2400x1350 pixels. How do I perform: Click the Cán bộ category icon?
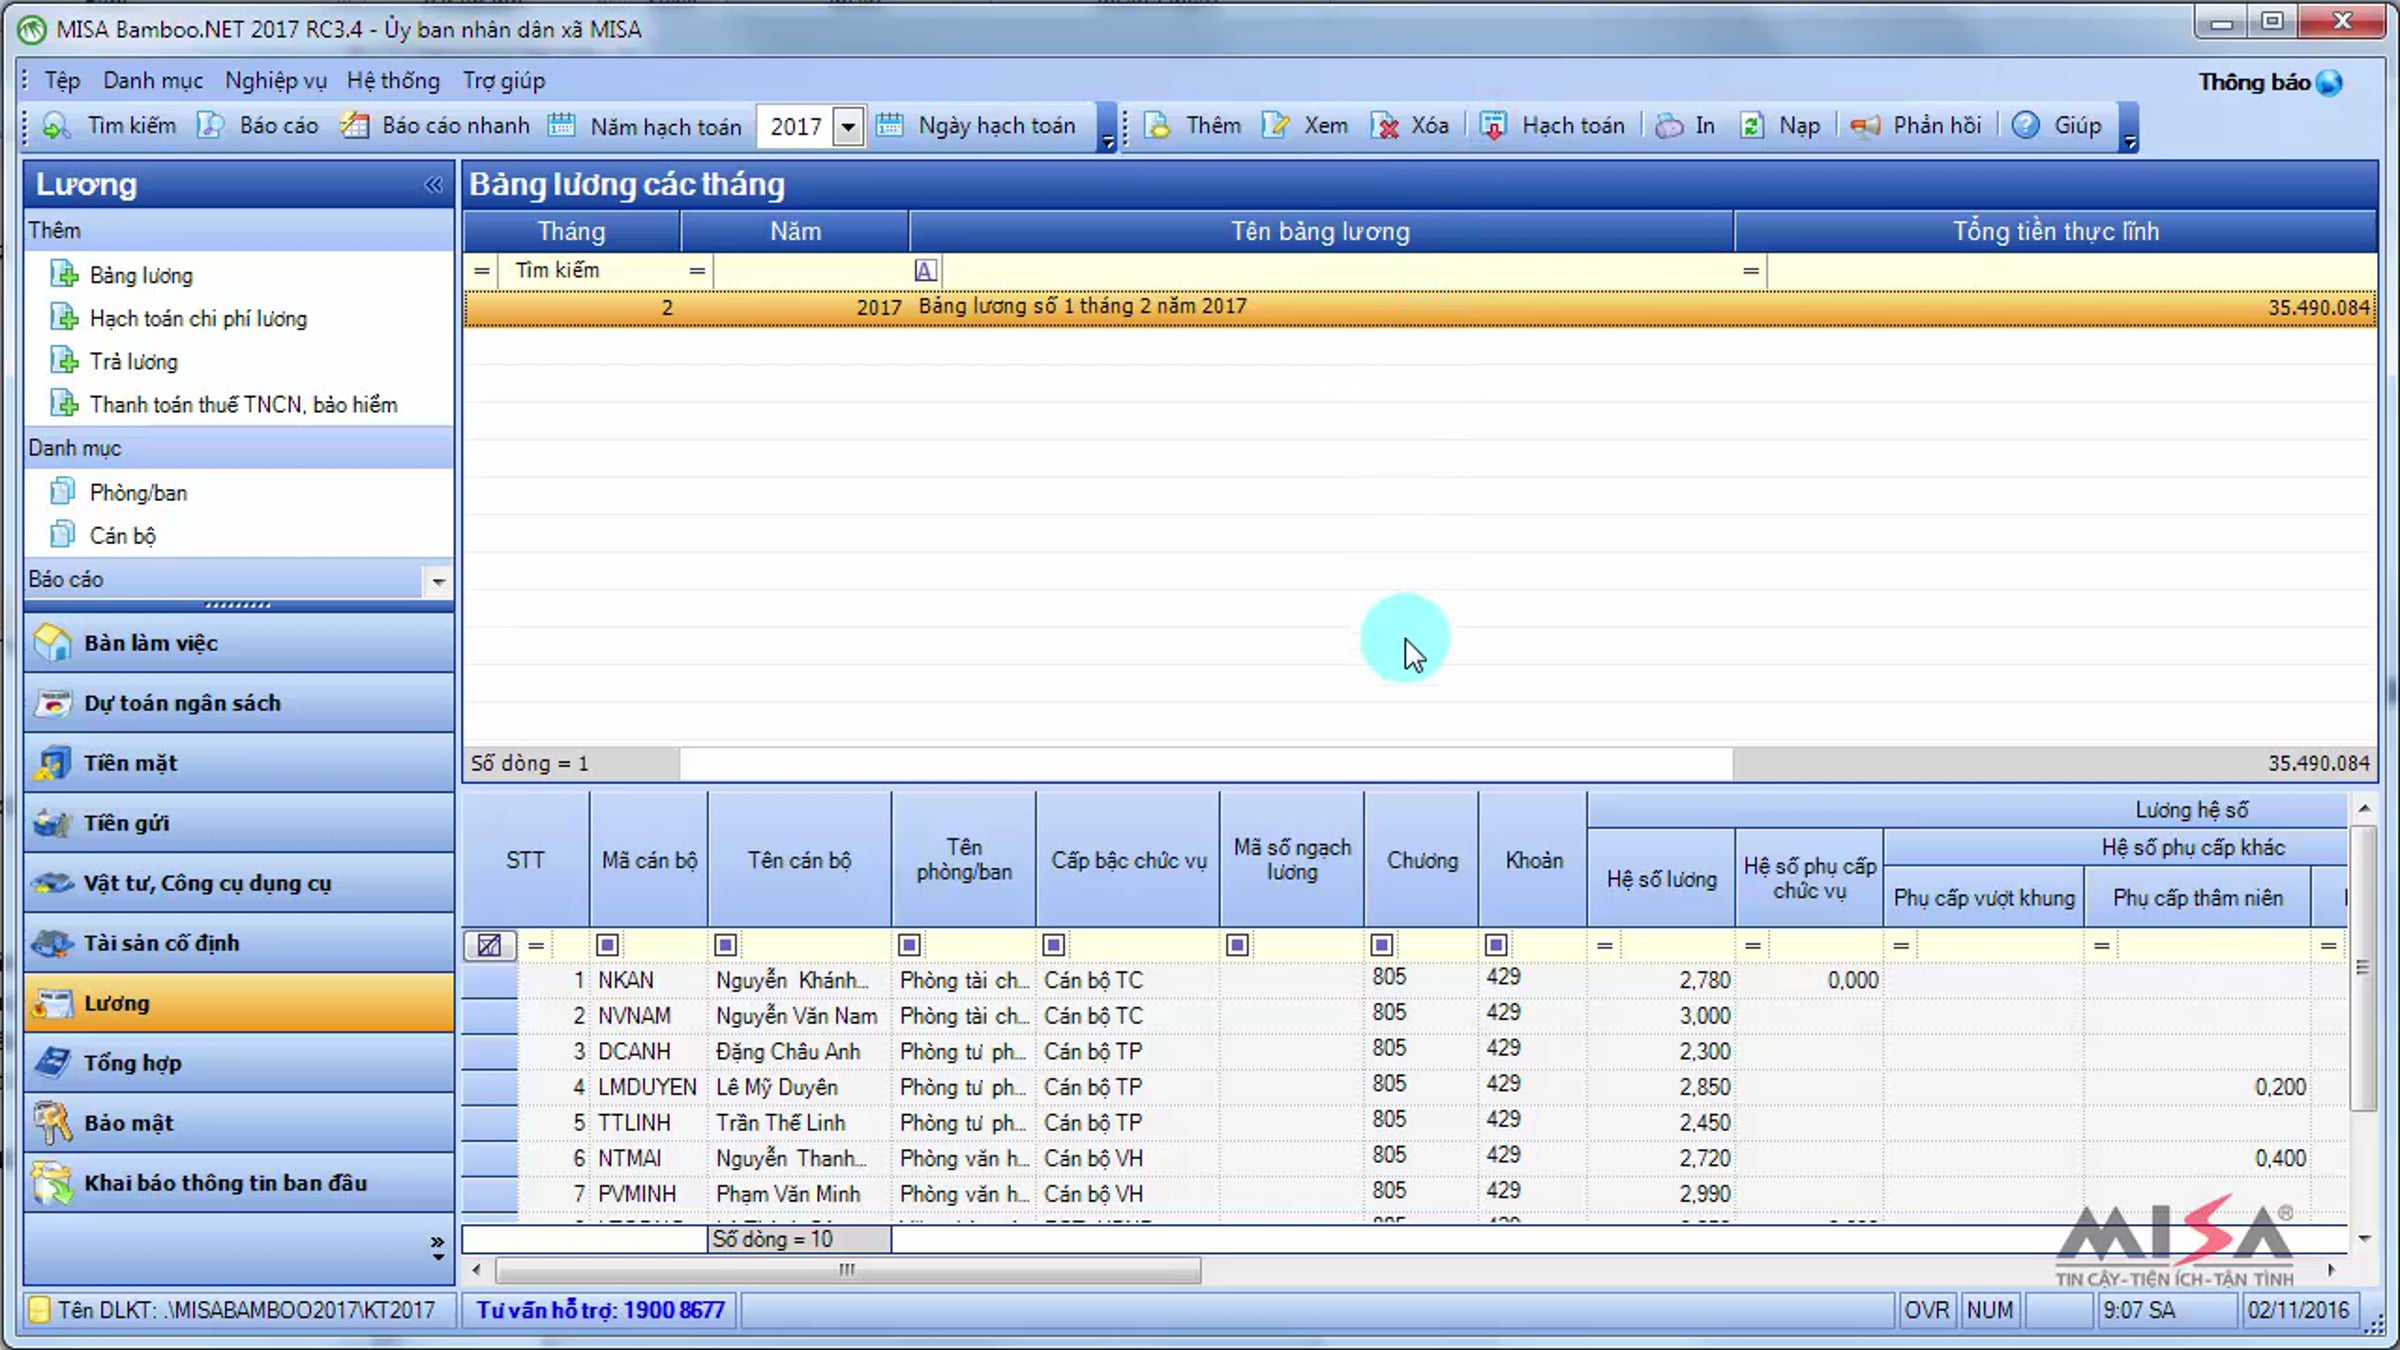click(x=63, y=535)
